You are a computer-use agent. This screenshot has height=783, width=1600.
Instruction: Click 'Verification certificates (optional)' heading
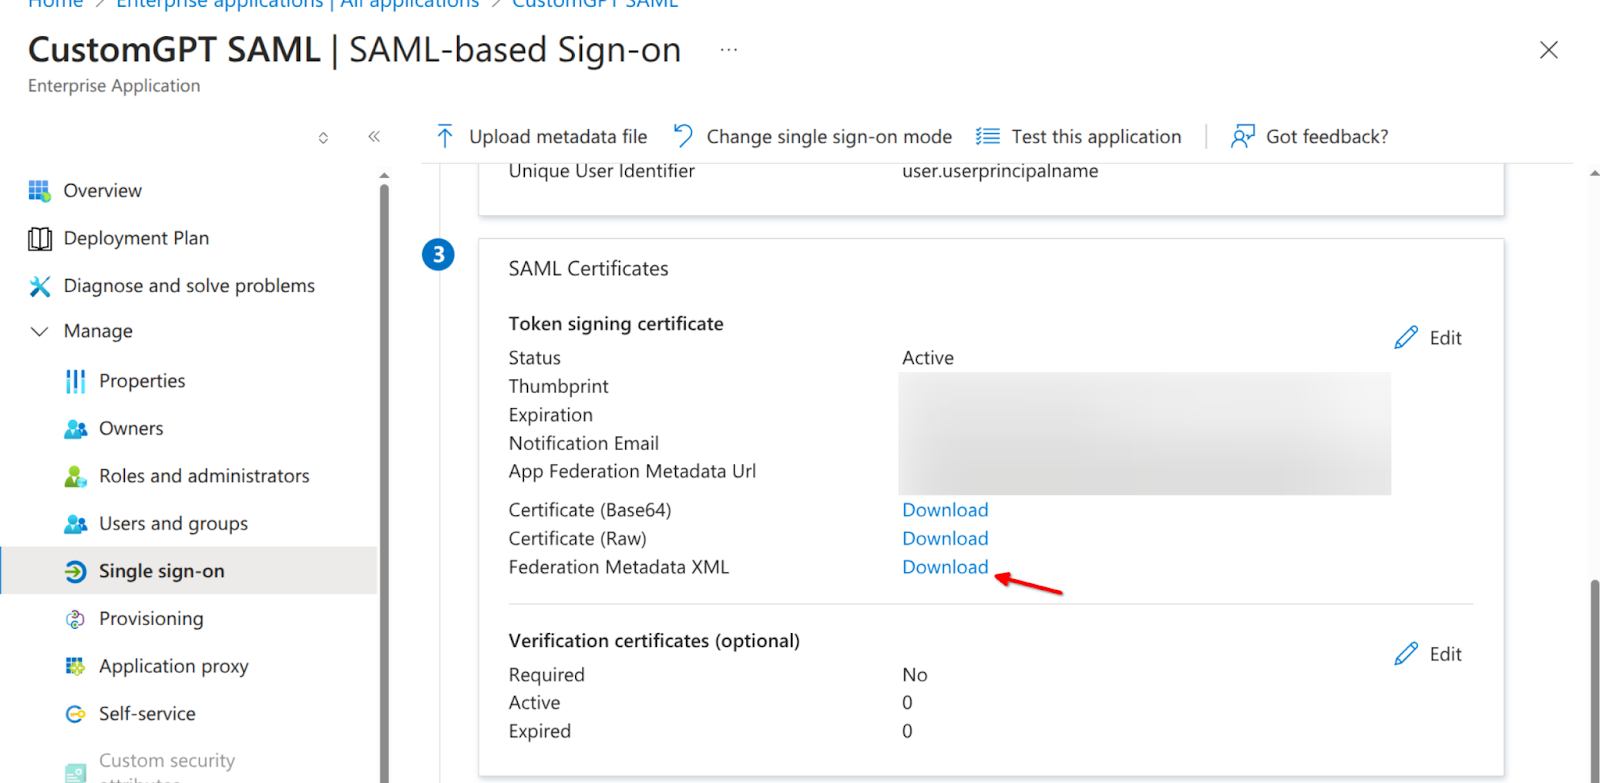coord(654,641)
